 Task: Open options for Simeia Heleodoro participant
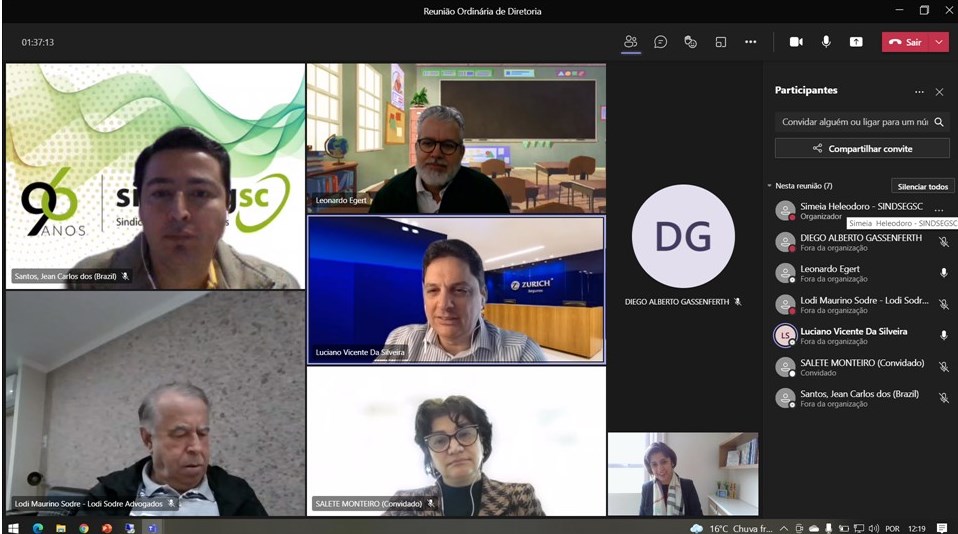pos(938,209)
